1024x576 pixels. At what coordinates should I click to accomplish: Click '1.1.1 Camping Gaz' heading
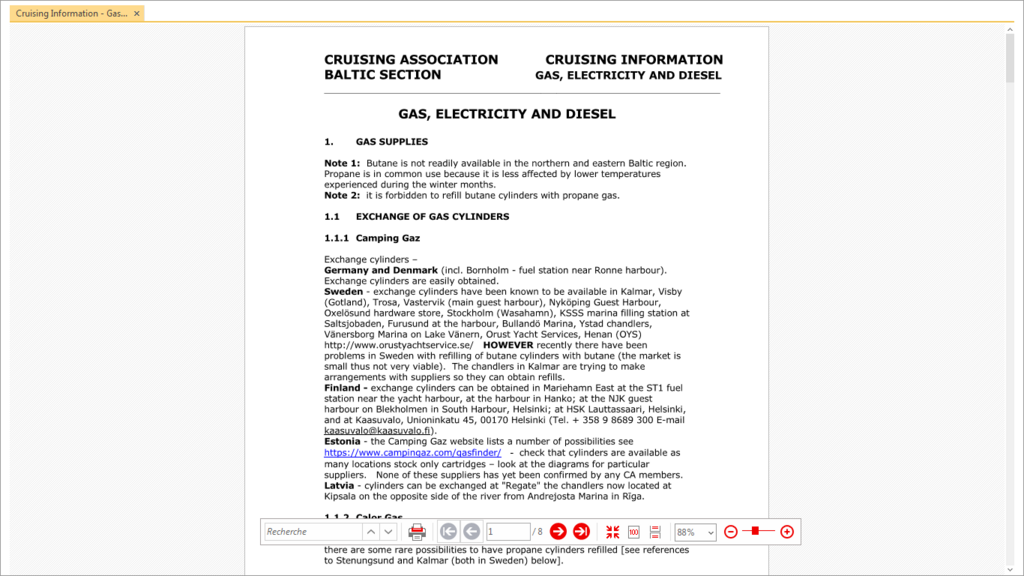tap(372, 238)
